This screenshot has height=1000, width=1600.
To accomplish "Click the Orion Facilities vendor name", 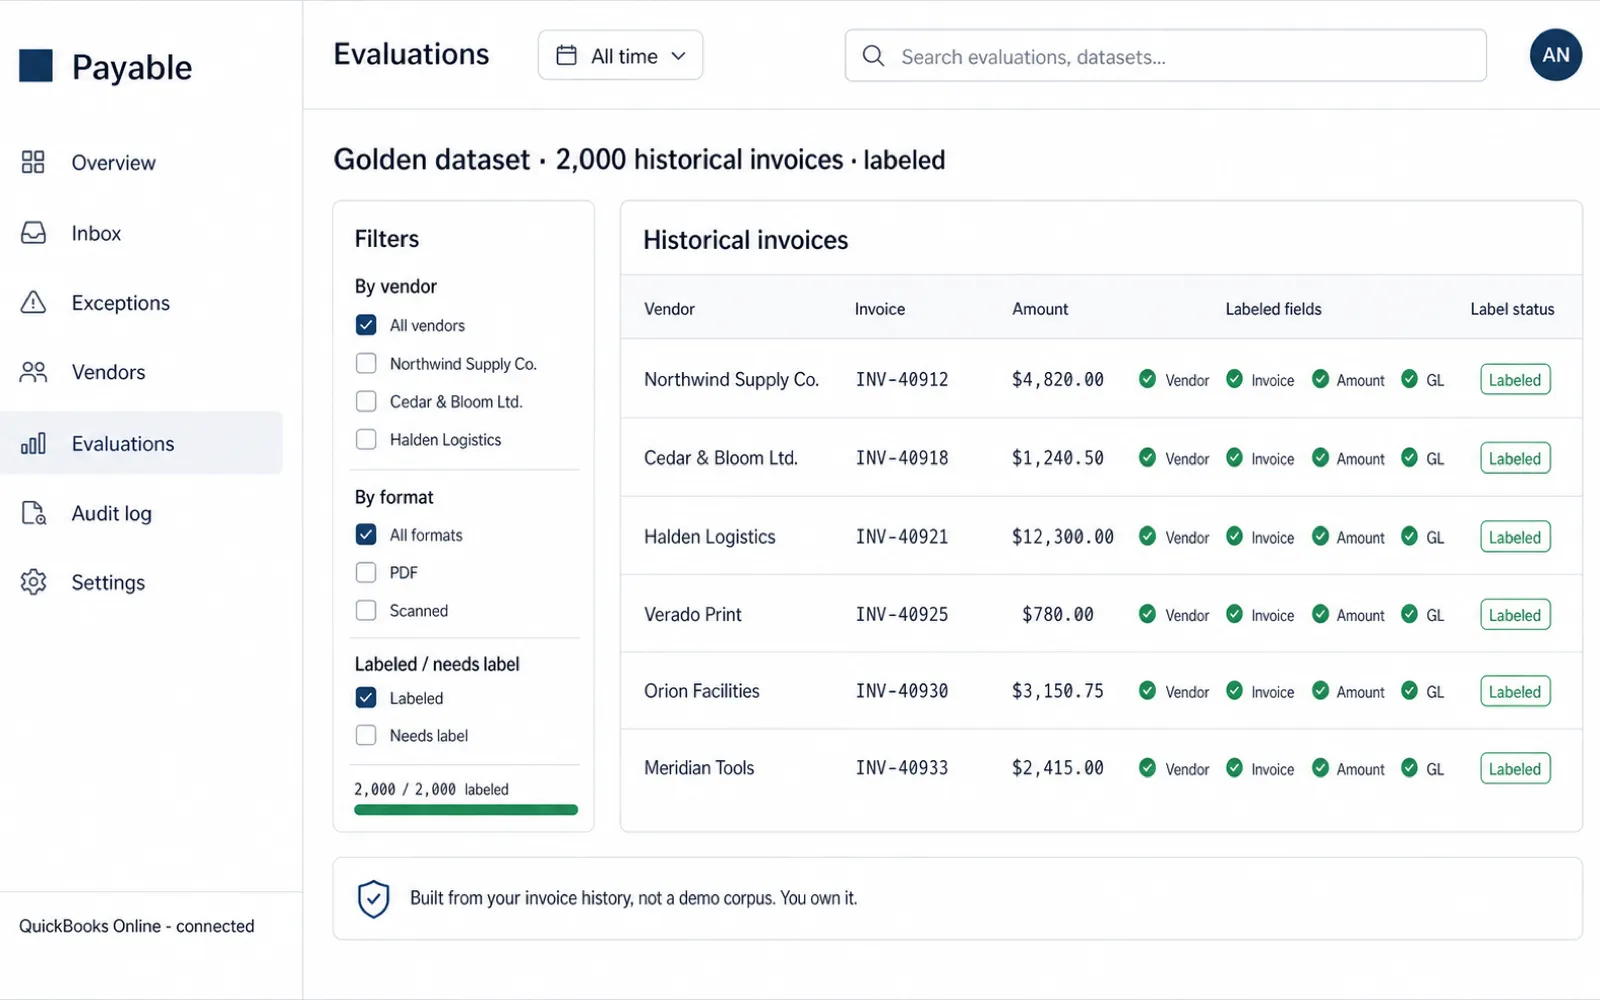I will [x=702, y=691].
